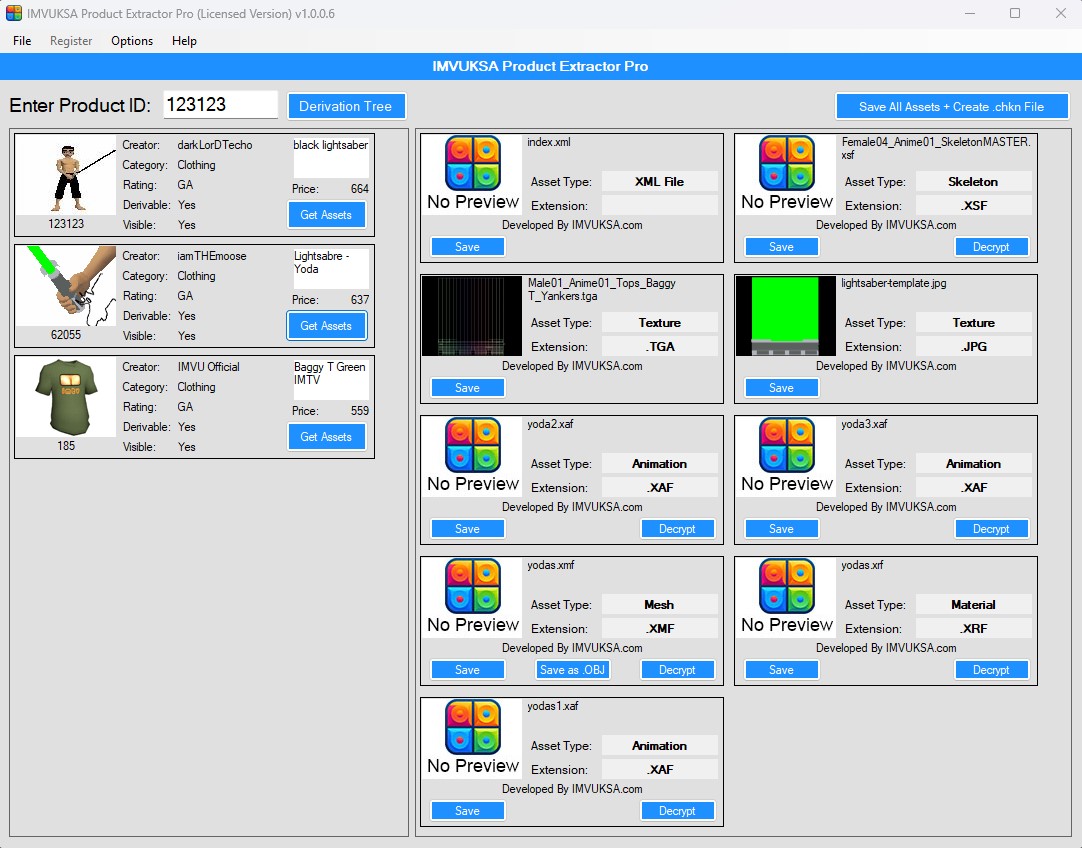Click the yoda3.xaf file name
Image resolution: width=1082 pixels, height=848 pixels.
click(x=864, y=424)
